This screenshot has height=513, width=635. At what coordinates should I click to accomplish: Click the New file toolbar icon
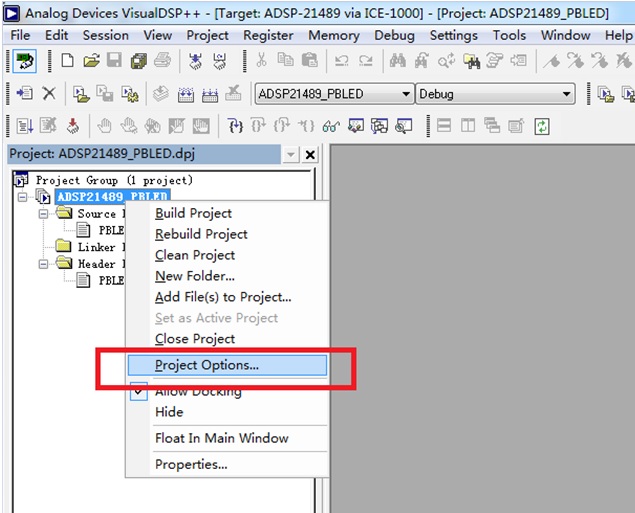[67, 61]
